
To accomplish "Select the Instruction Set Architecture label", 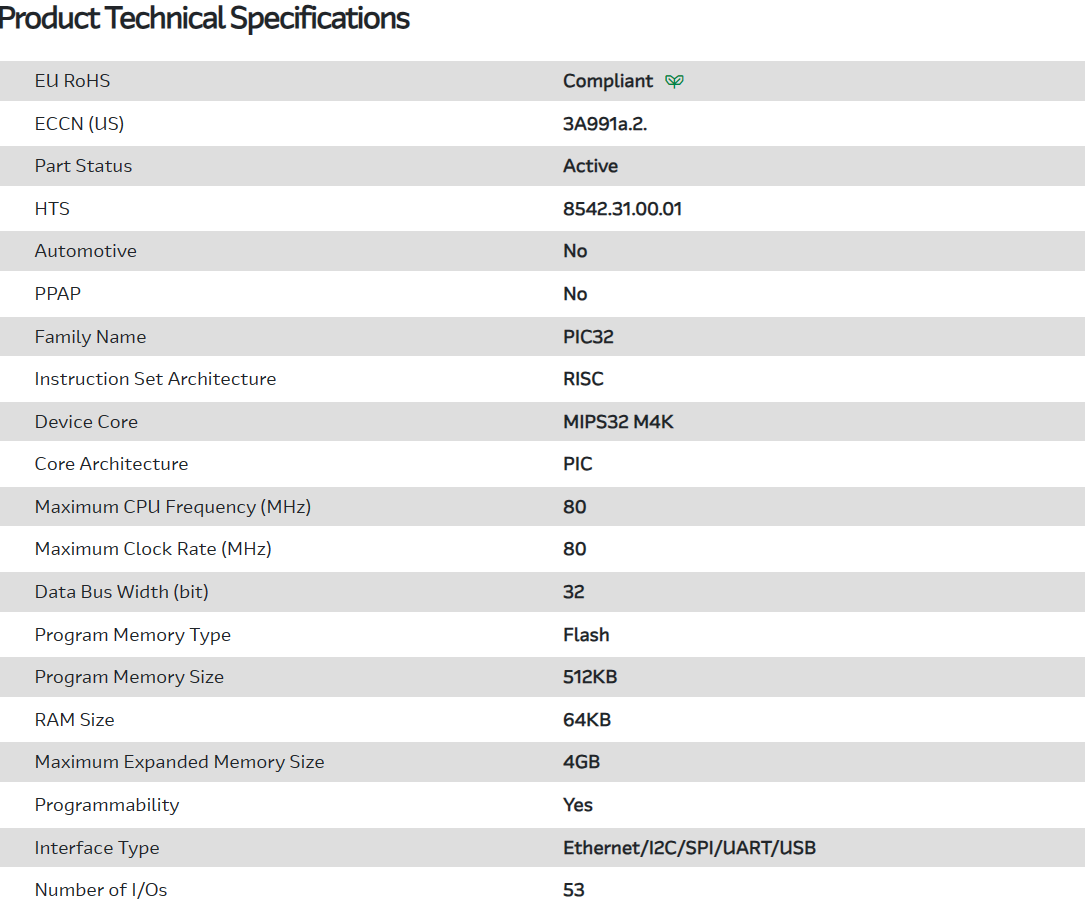I will click(155, 379).
